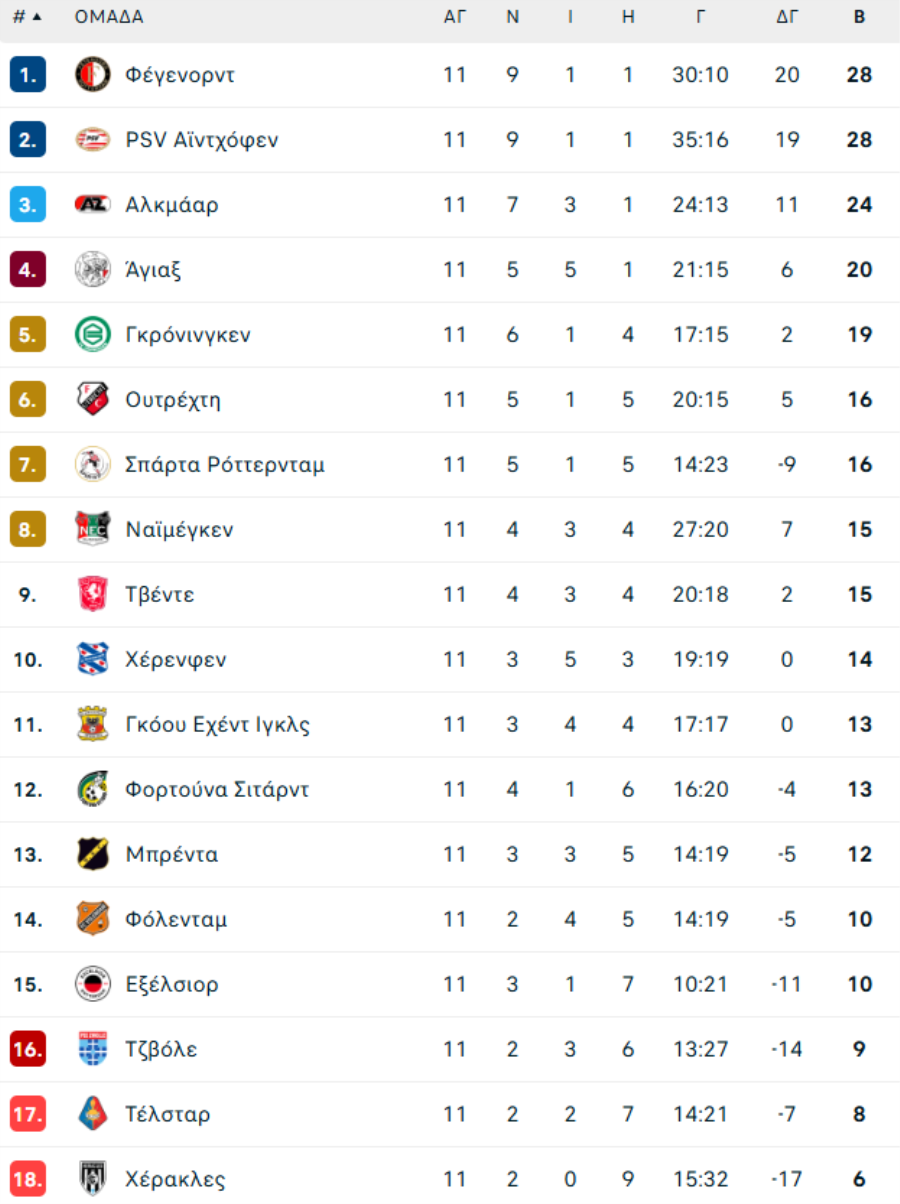Open the Φορτούνα Σιτάρντ team page
This screenshot has height=1204, width=900.
[x=217, y=790]
